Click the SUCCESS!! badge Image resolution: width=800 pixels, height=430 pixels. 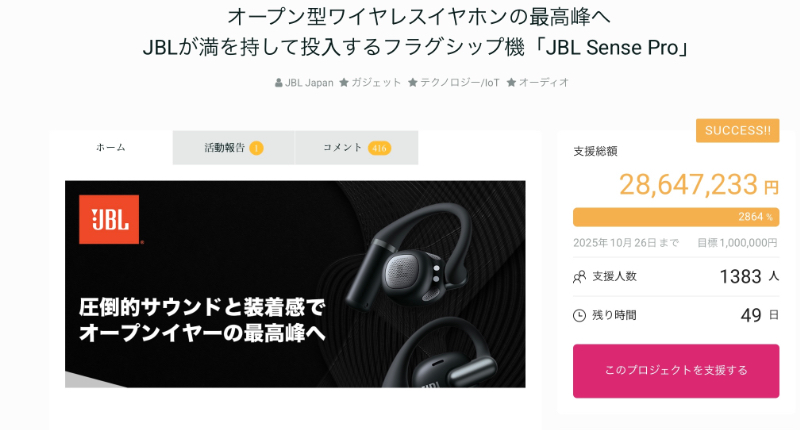pos(738,131)
